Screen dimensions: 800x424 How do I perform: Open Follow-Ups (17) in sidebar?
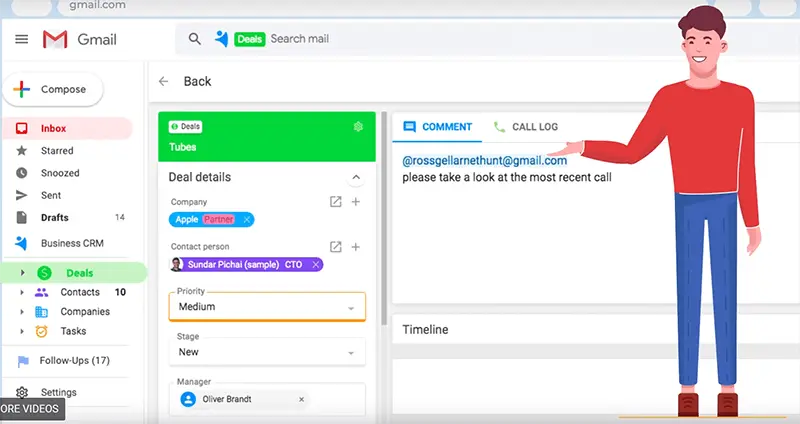(x=74, y=361)
